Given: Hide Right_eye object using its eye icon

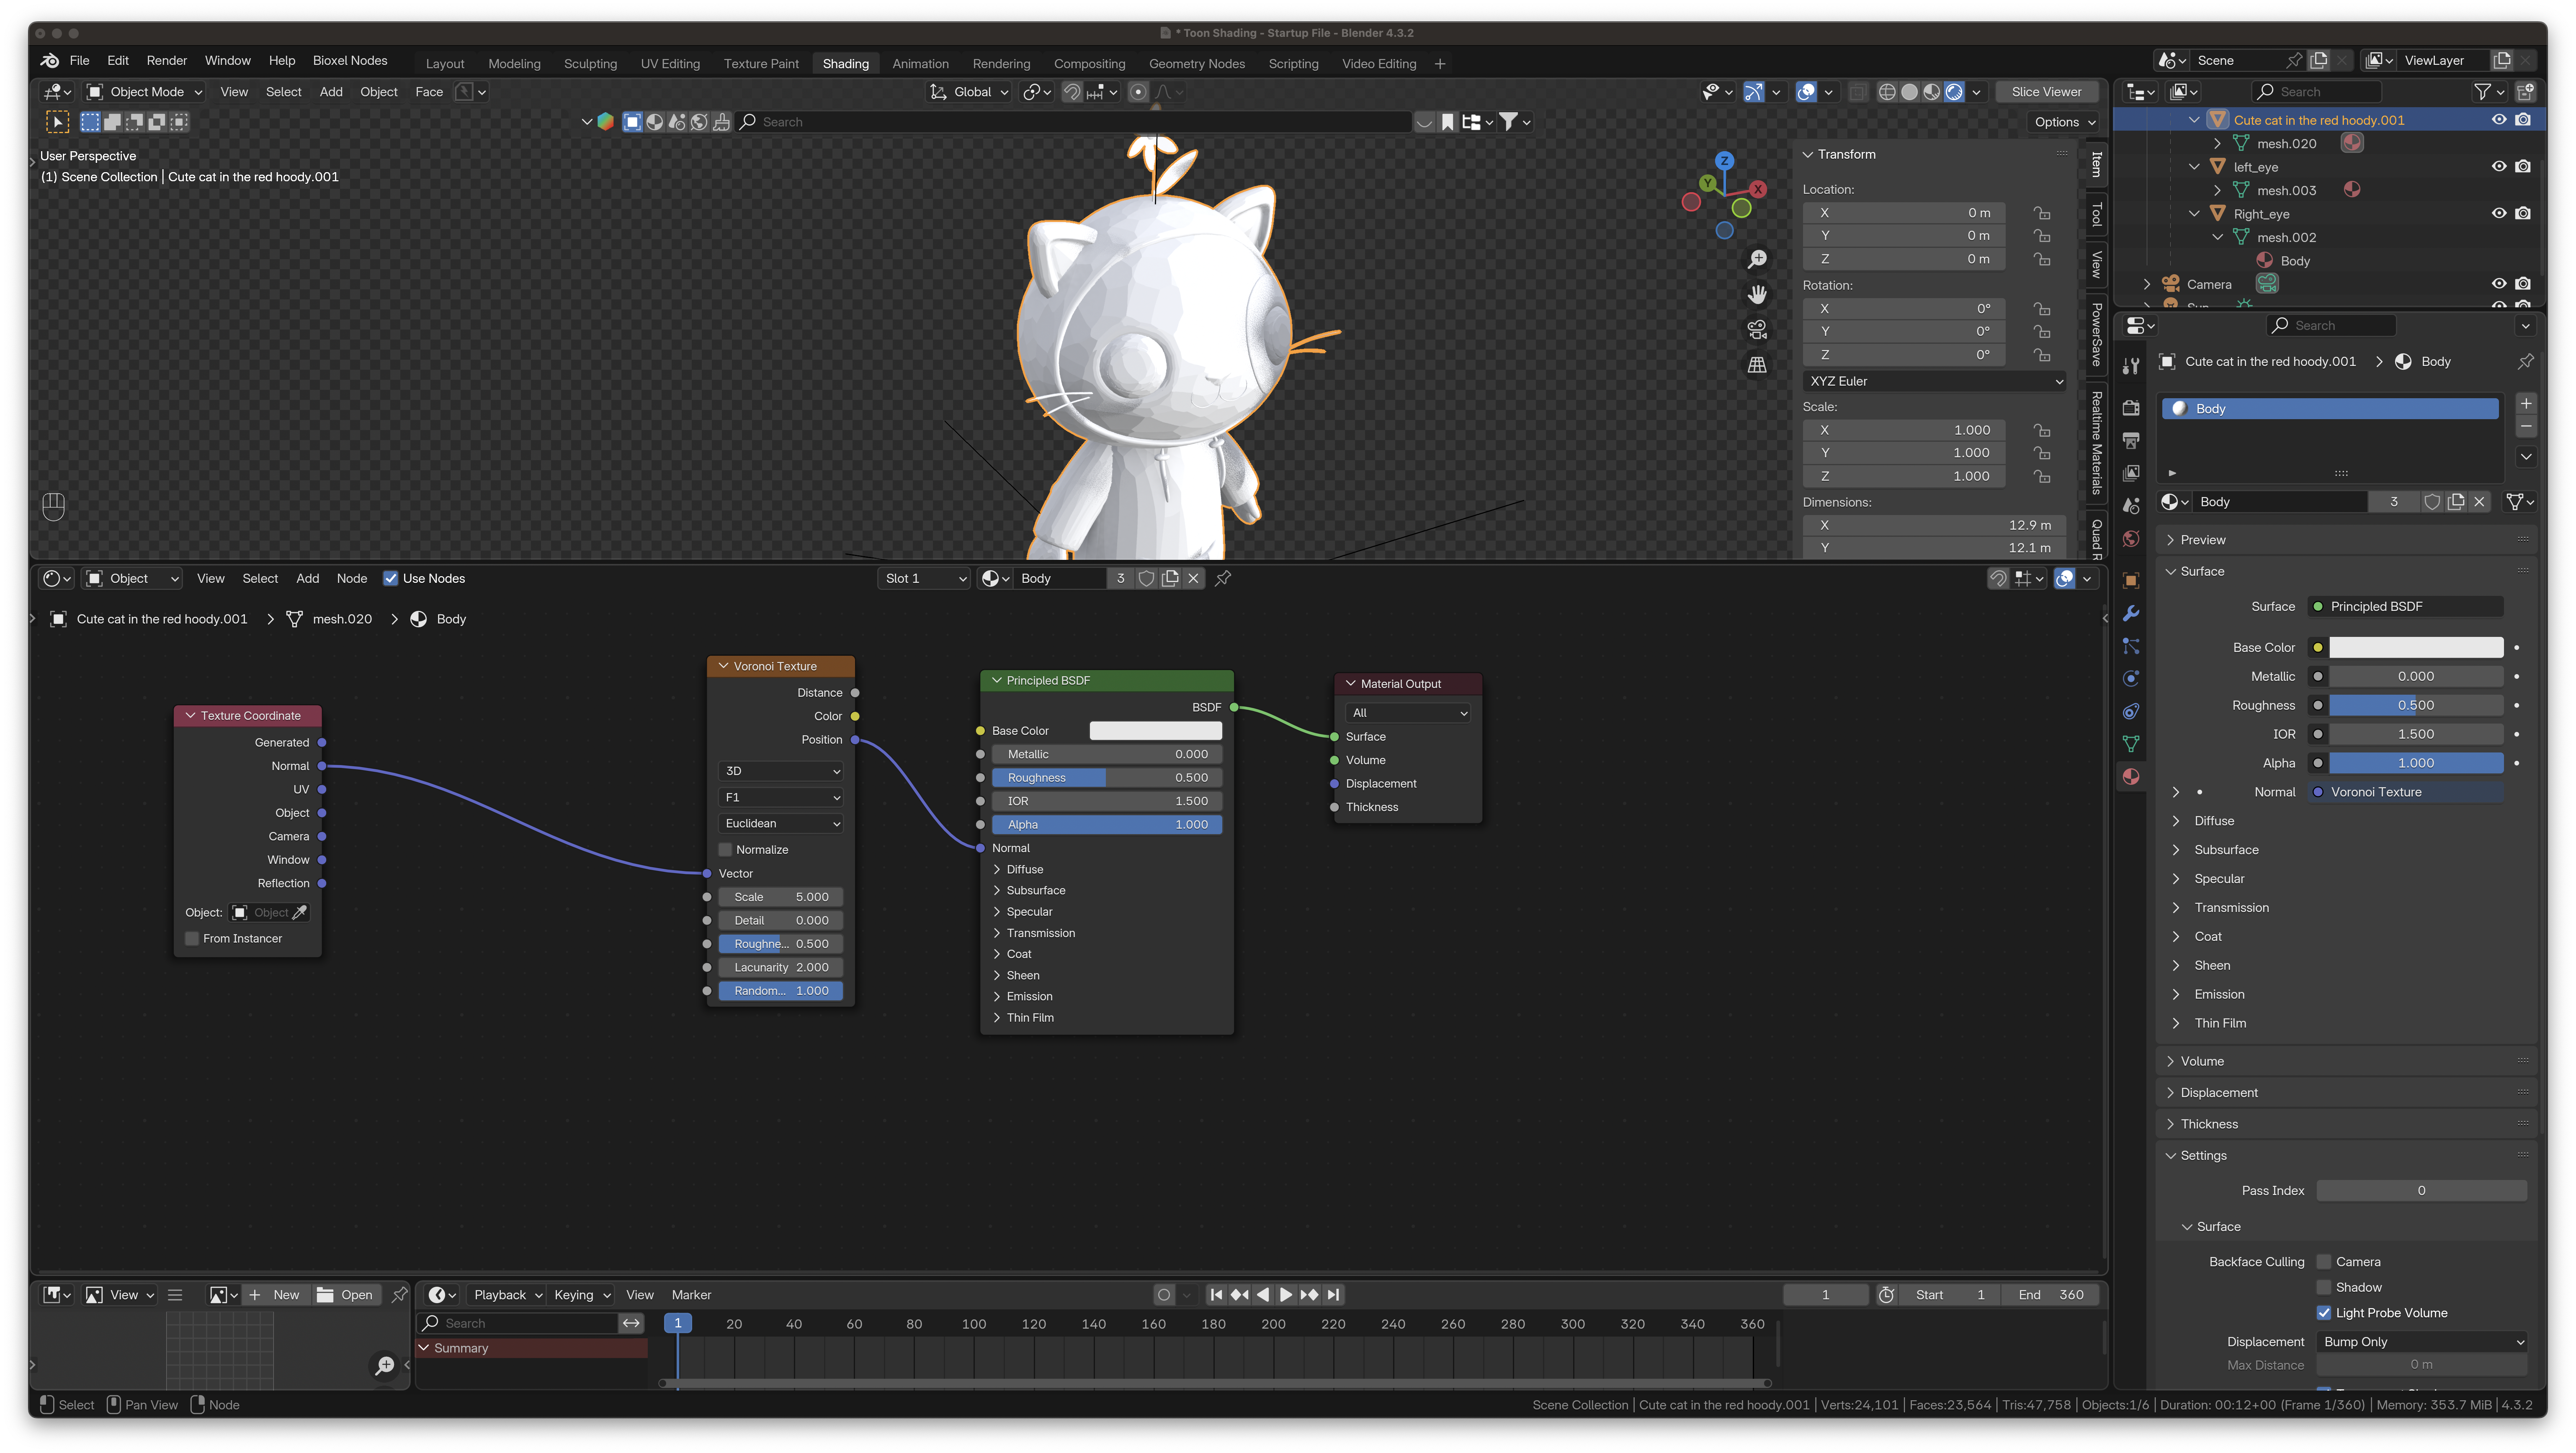Looking at the screenshot, I should click(x=2499, y=214).
